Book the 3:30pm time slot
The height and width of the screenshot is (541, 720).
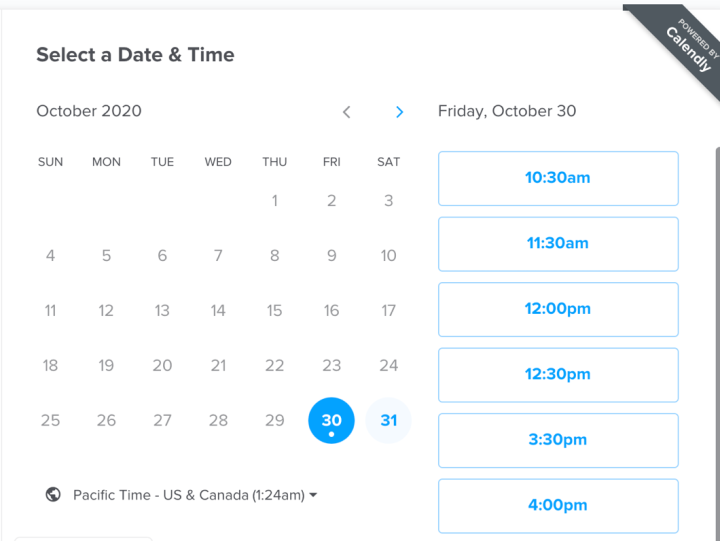click(558, 440)
